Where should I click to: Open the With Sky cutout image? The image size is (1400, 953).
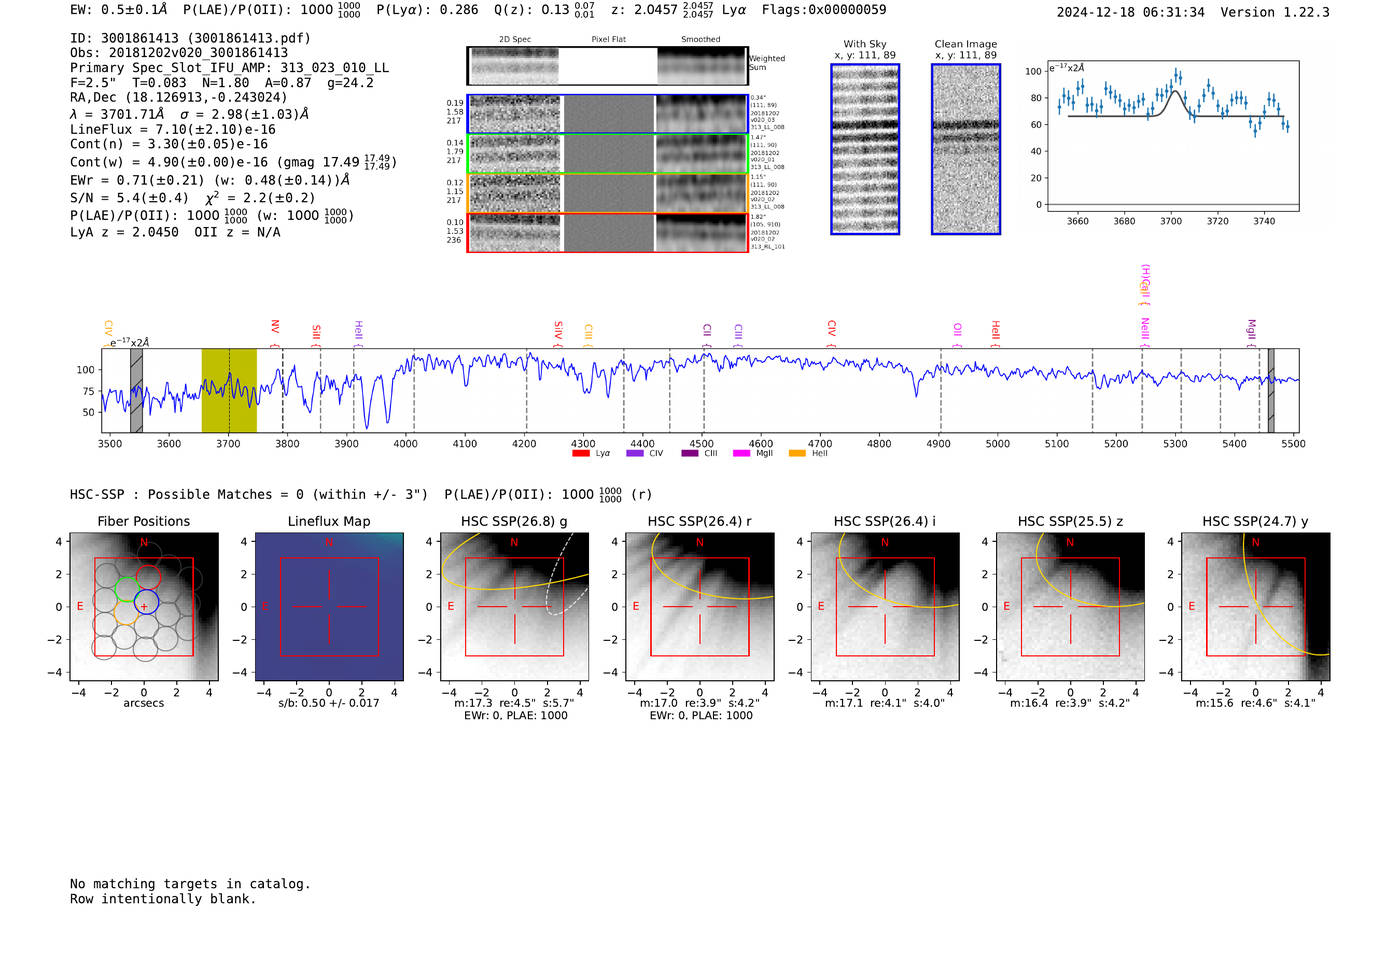pyautogui.click(x=865, y=149)
